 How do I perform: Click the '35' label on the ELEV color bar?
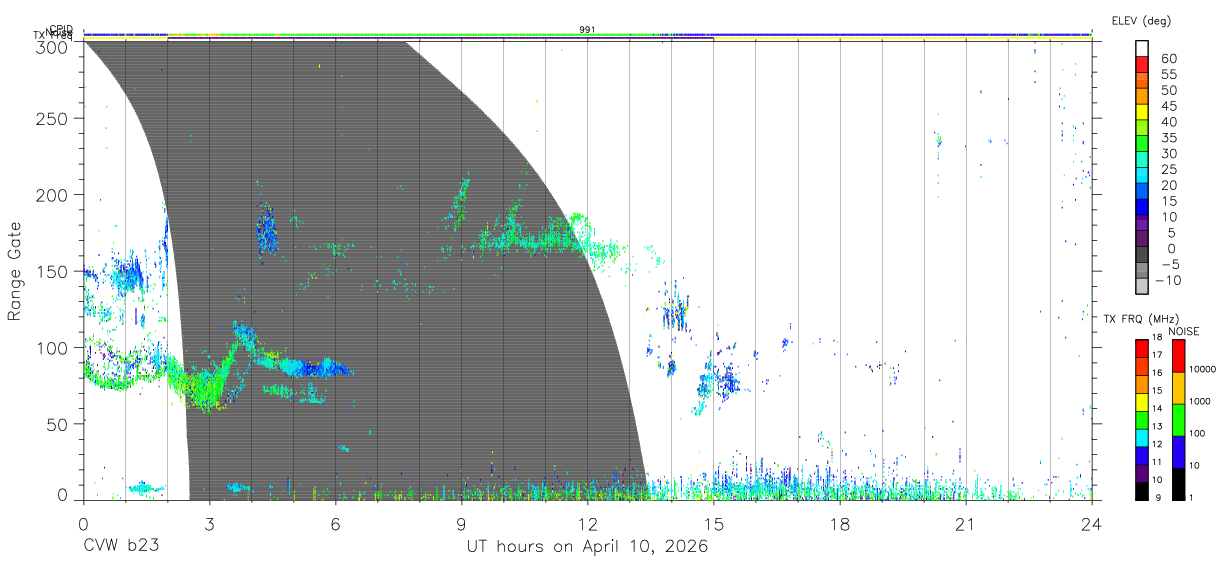[1169, 138]
